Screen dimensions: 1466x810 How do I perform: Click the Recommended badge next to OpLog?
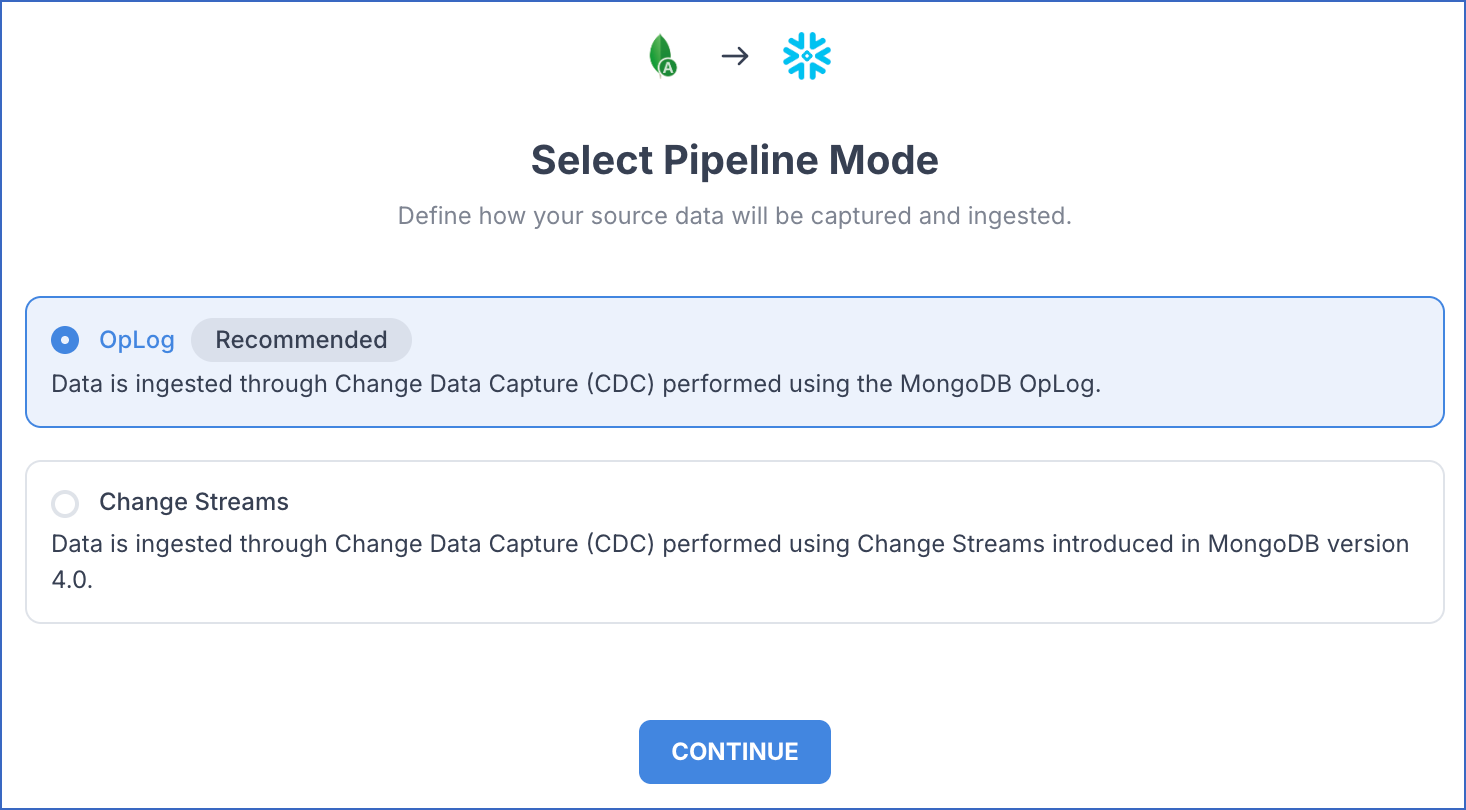[x=301, y=340]
